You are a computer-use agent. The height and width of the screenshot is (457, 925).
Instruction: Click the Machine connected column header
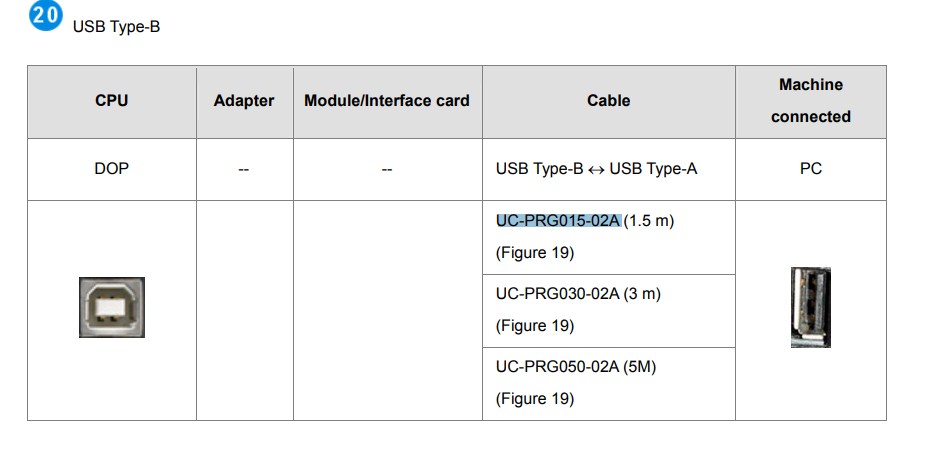click(810, 101)
